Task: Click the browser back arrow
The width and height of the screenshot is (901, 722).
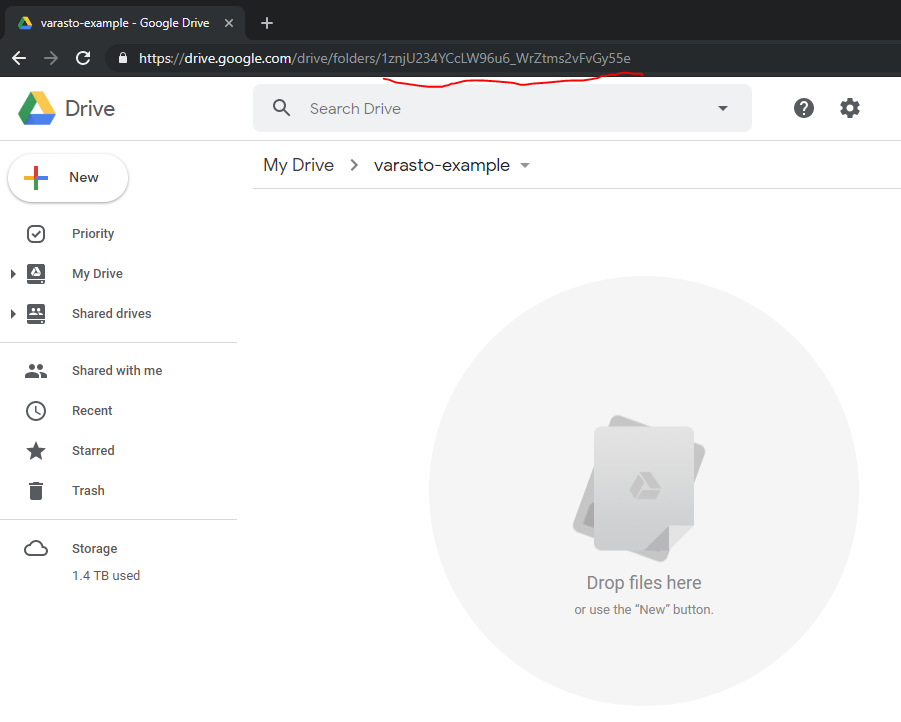Action: coord(19,58)
